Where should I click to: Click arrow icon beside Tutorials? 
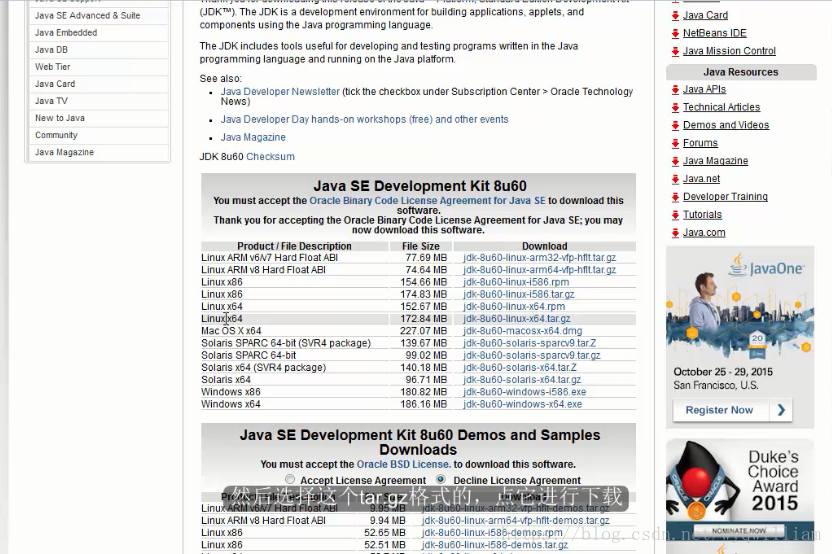675,215
